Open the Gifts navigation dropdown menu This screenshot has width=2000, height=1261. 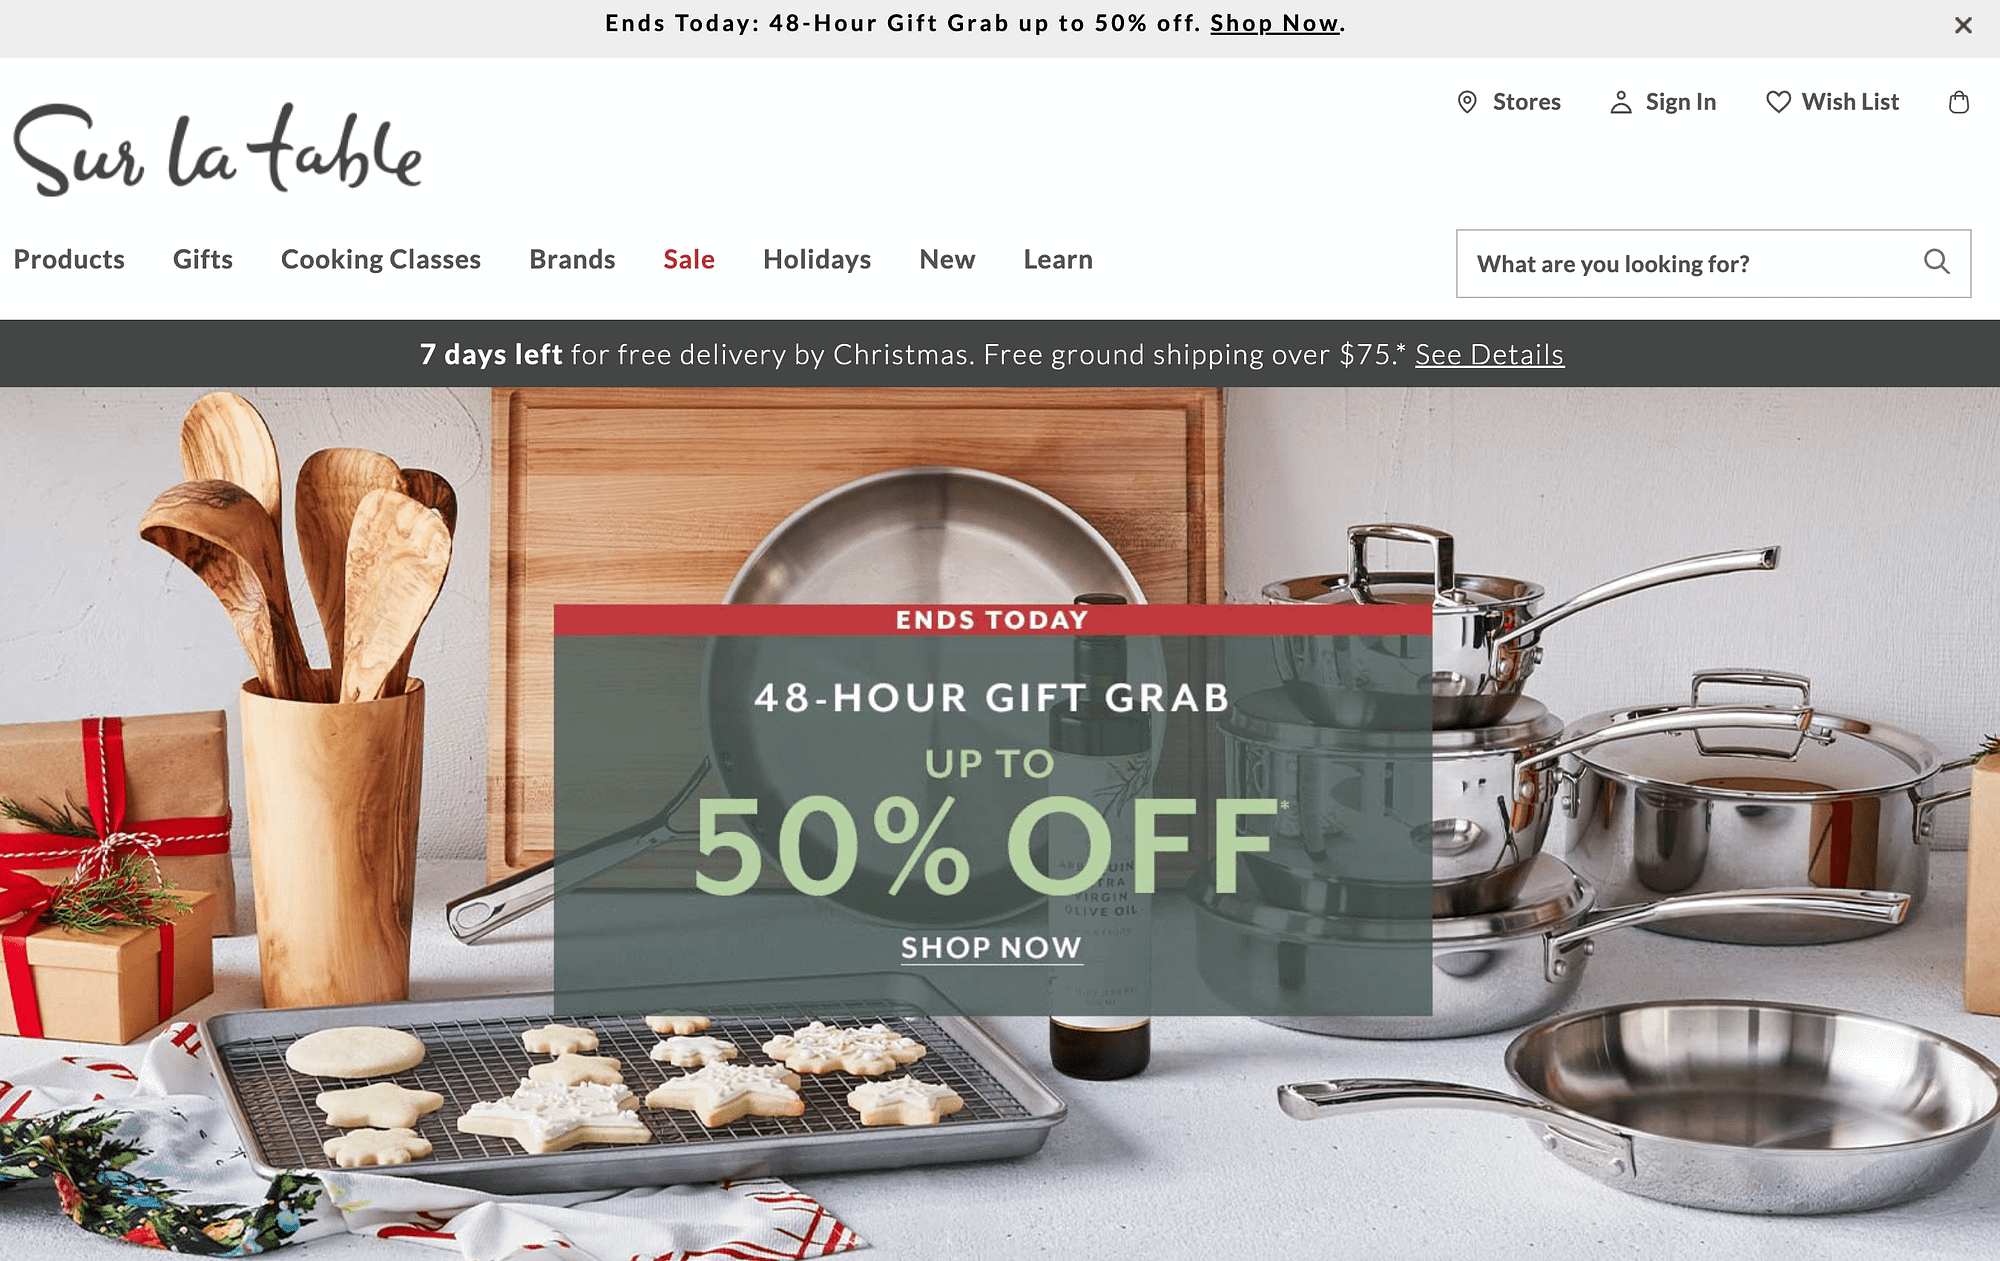click(202, 259)
